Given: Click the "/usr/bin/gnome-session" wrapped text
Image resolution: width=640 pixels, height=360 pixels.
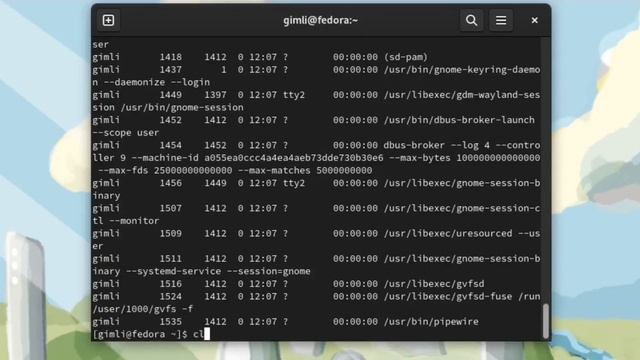Looking at the screenshot, I should pos(182,108).
